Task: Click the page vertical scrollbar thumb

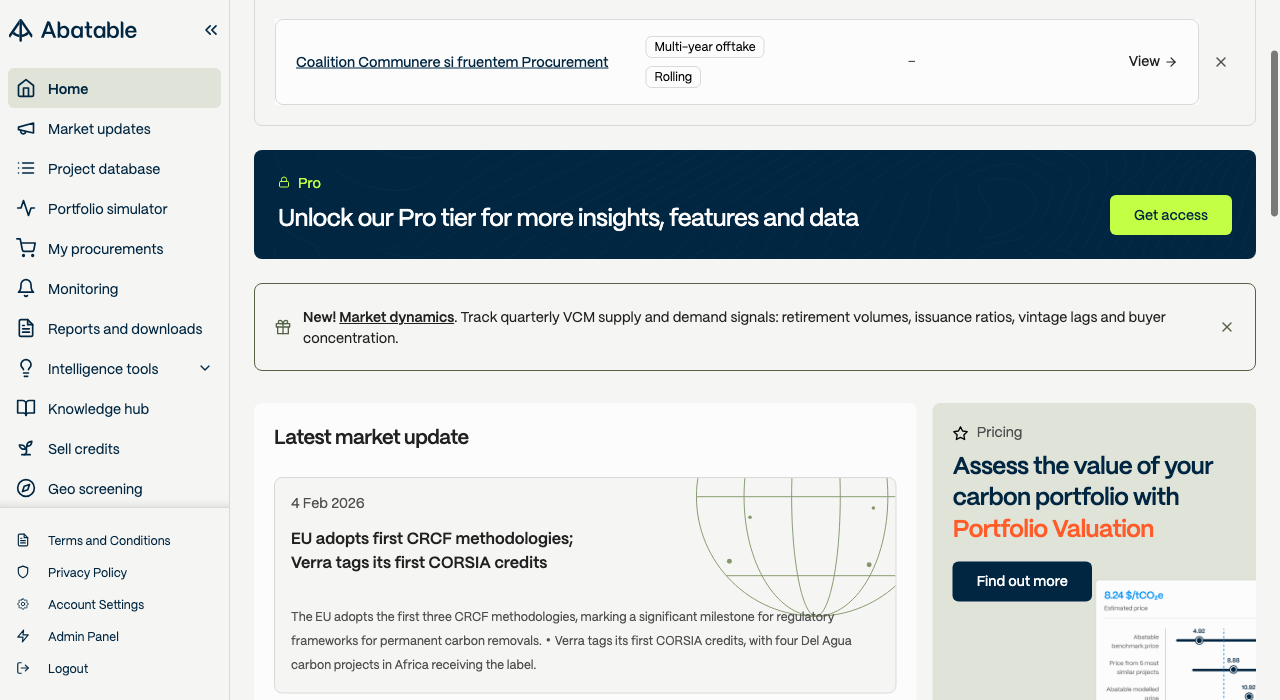Action: point(1274,132)
